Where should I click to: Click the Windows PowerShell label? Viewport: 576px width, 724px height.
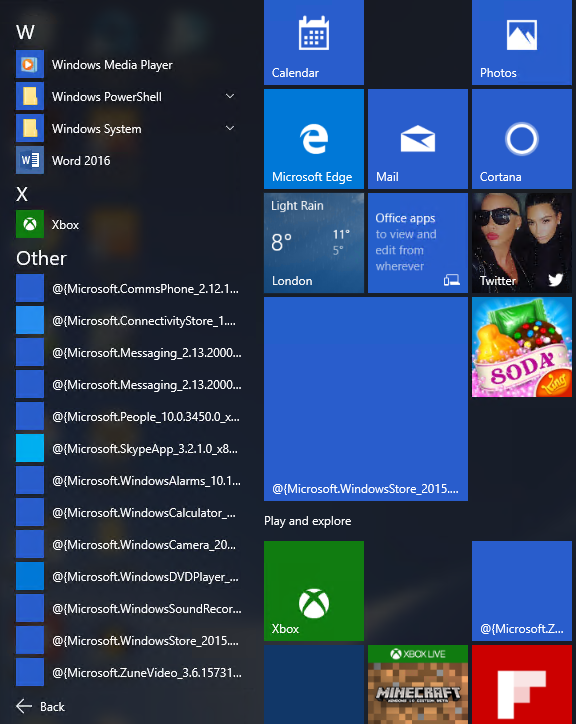pyautogui.click(x=107, y=97)
